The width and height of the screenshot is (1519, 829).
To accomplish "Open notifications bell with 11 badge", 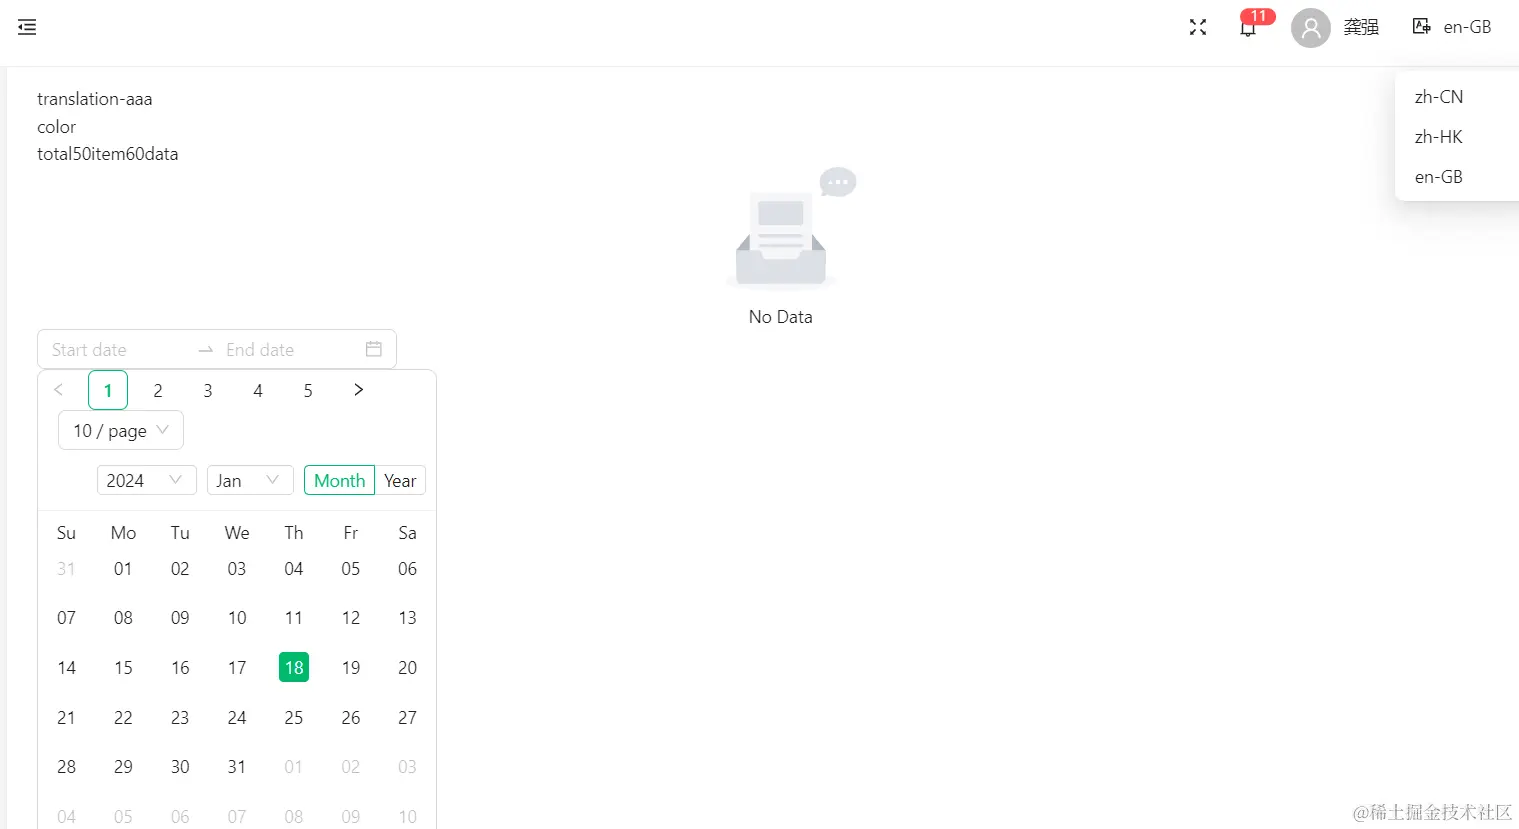I will click(x=1248, y=27).
